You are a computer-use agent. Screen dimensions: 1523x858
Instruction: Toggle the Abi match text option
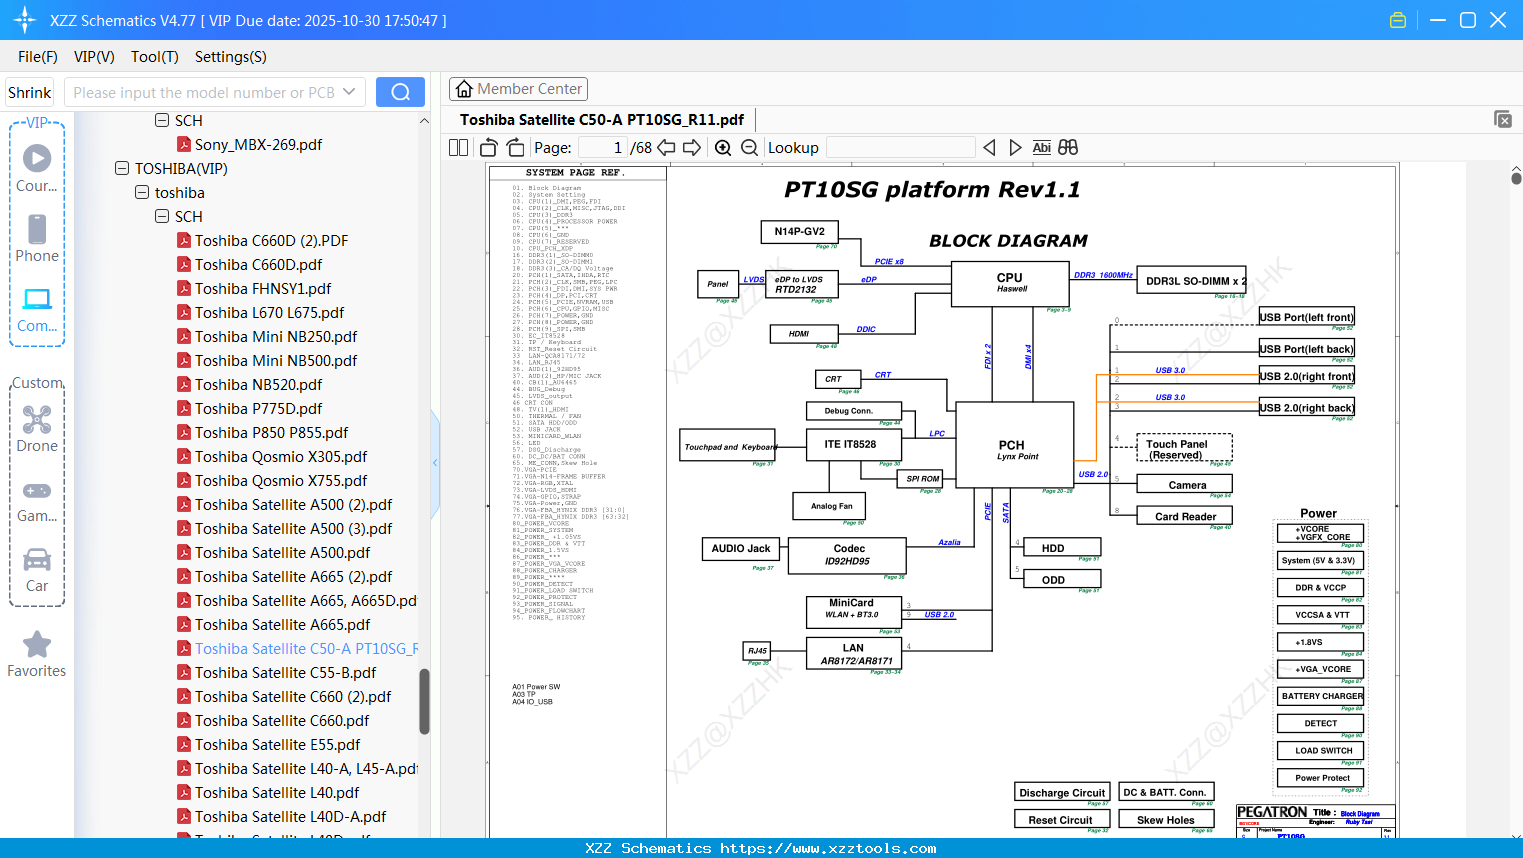[1041, 148]
